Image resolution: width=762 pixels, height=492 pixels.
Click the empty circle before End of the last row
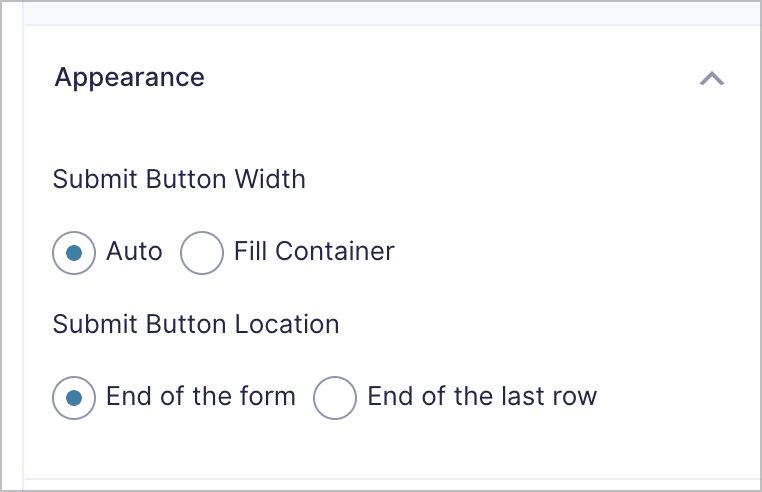(x=335, y=397)
